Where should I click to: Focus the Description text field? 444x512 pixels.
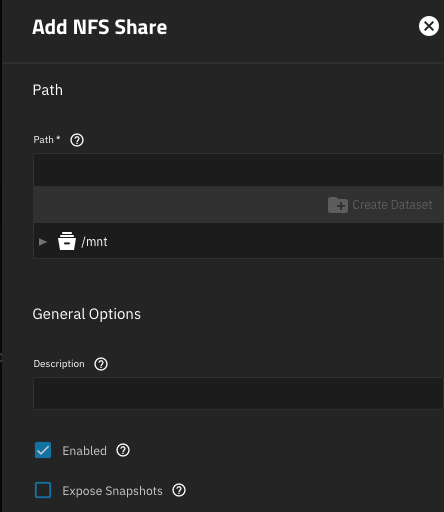(238, 393)
